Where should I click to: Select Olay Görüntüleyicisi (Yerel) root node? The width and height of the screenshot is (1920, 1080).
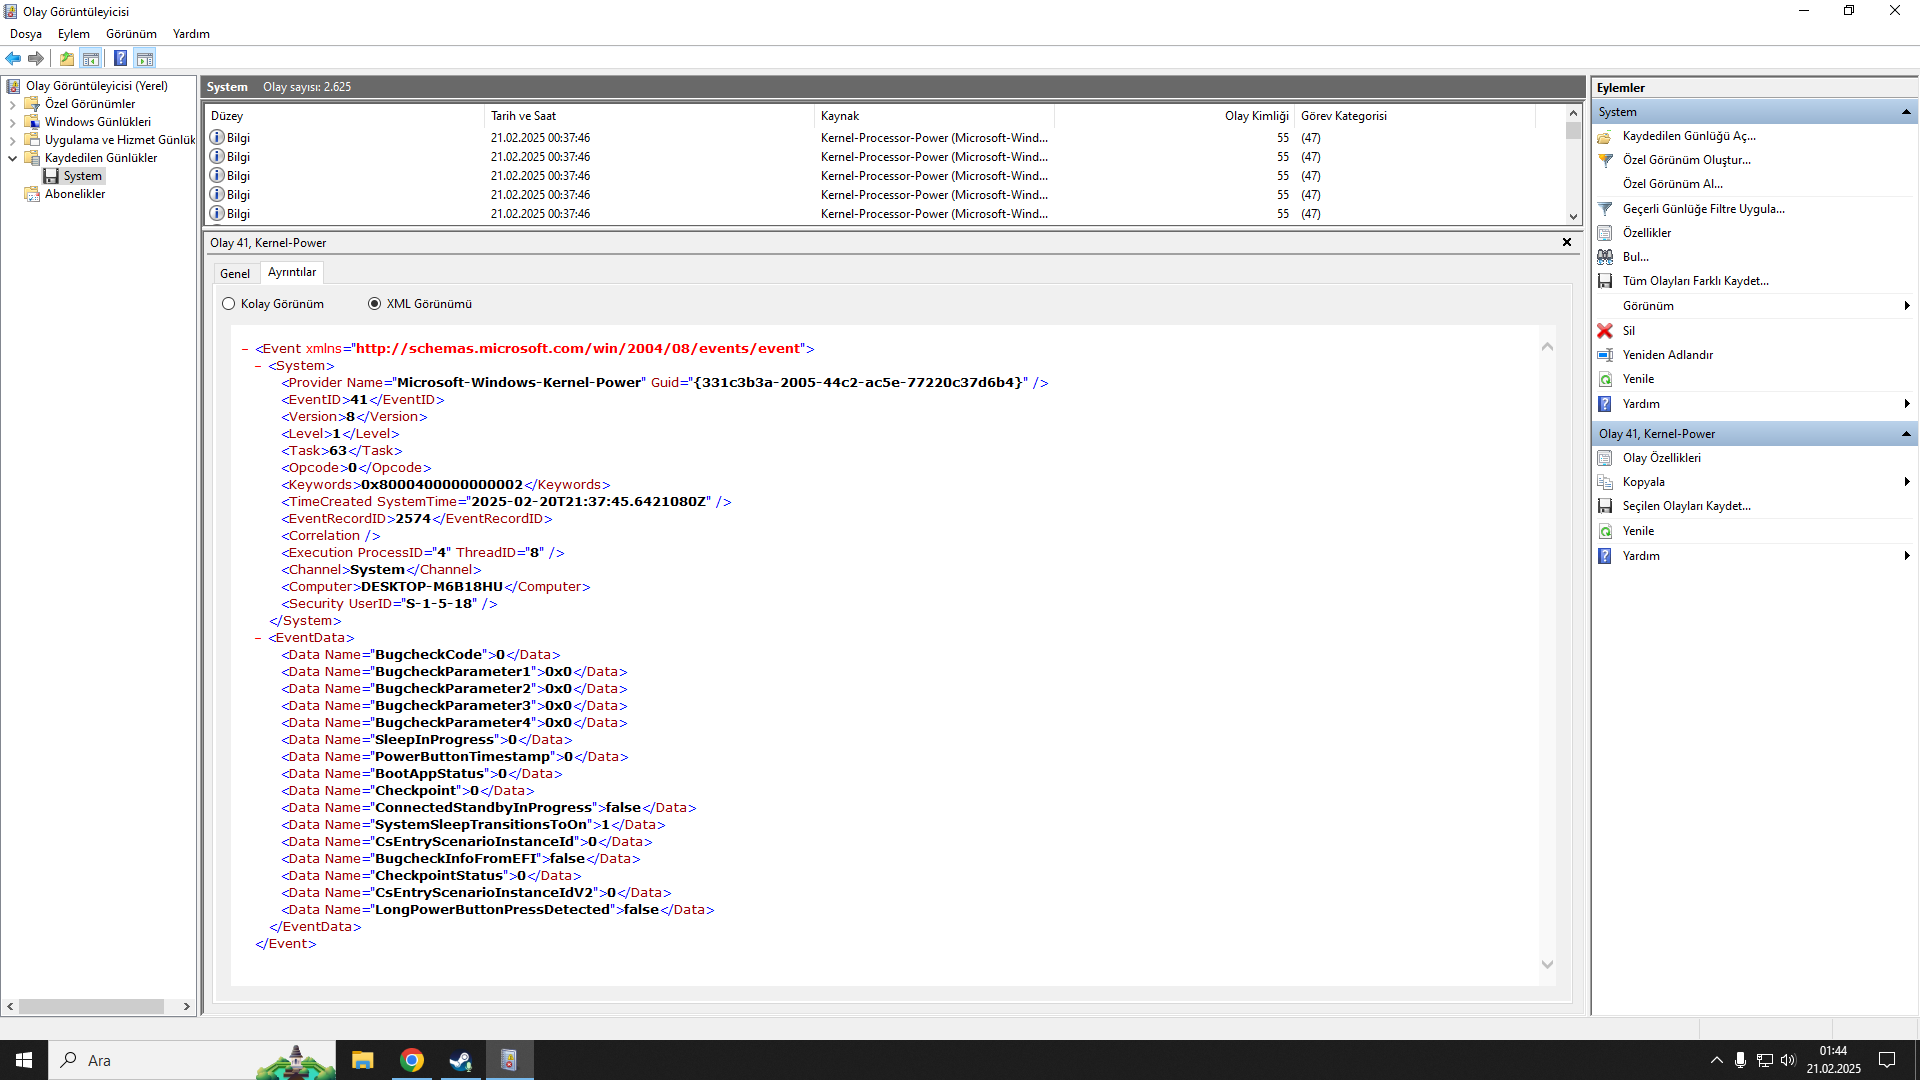[96, 86]
